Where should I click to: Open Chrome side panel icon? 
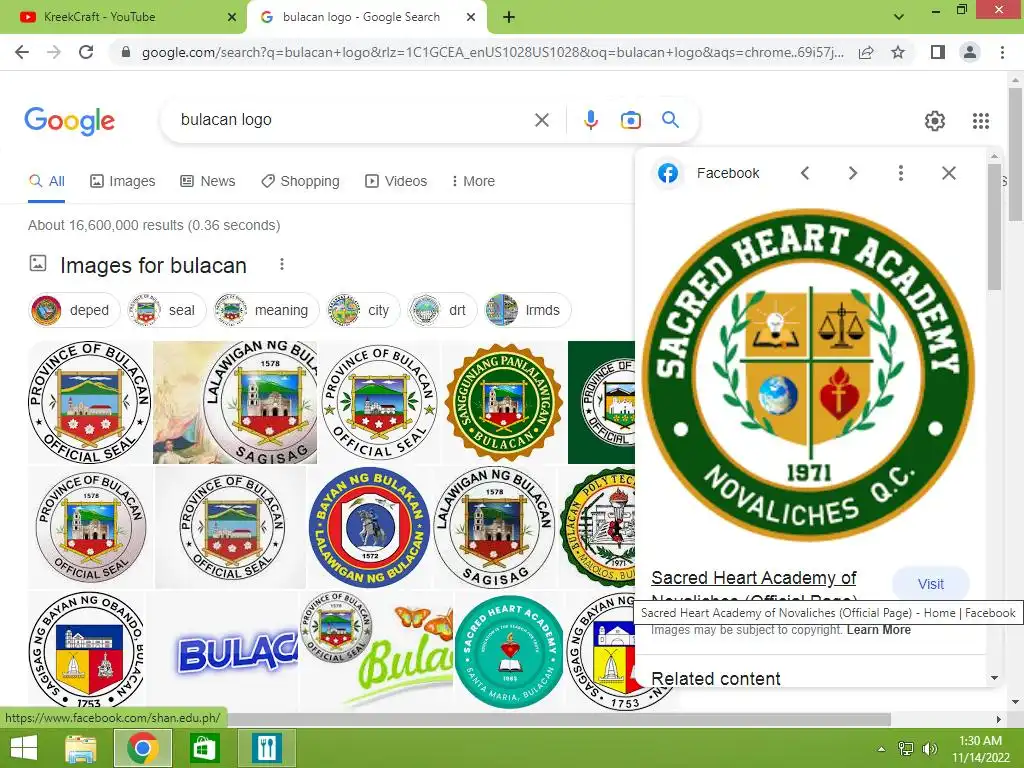pos(938,52)
